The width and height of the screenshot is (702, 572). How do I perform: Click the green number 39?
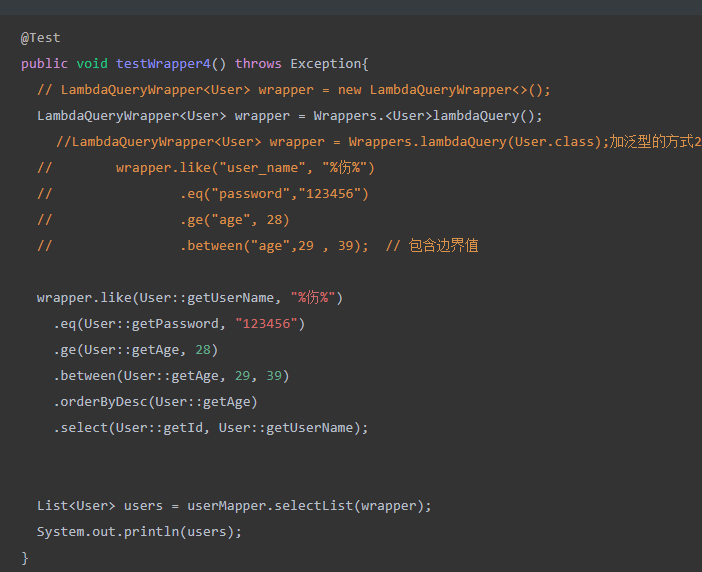tap(274, 375)
